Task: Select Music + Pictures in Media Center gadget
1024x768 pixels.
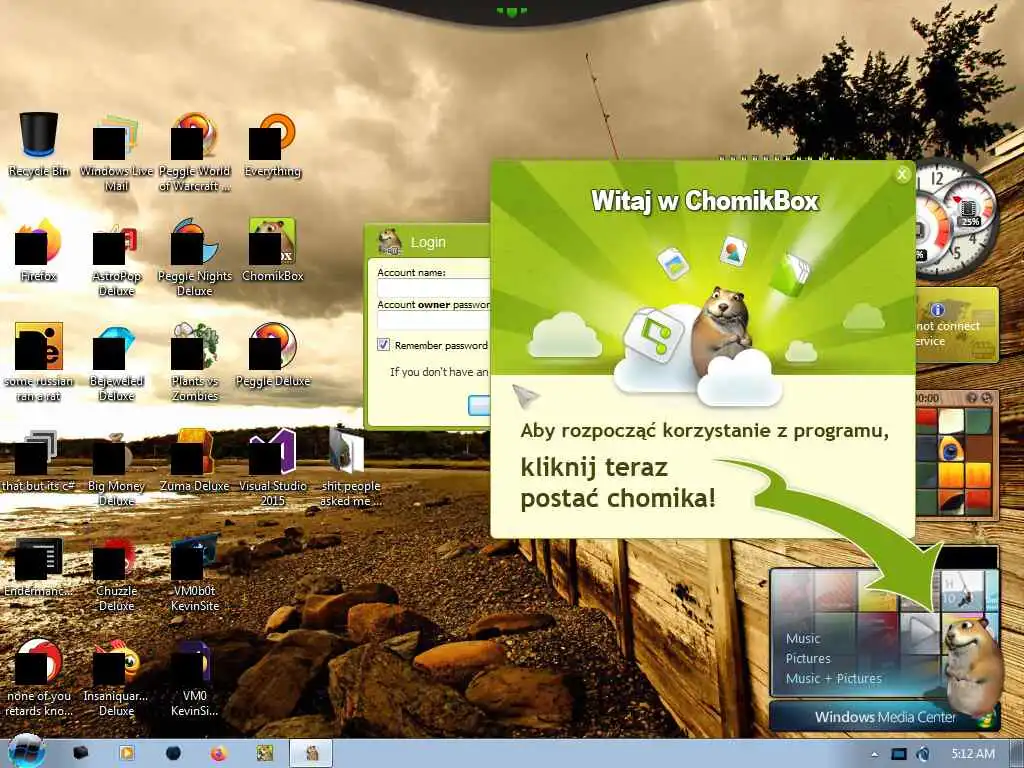Action: point(834,679)
